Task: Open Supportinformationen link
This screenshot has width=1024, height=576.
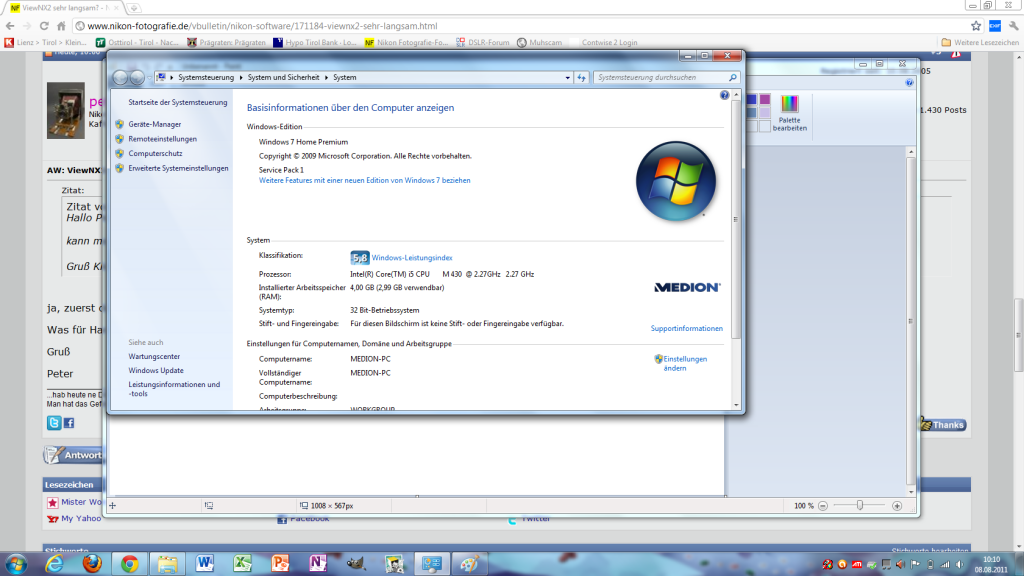Action: [686, 328]
